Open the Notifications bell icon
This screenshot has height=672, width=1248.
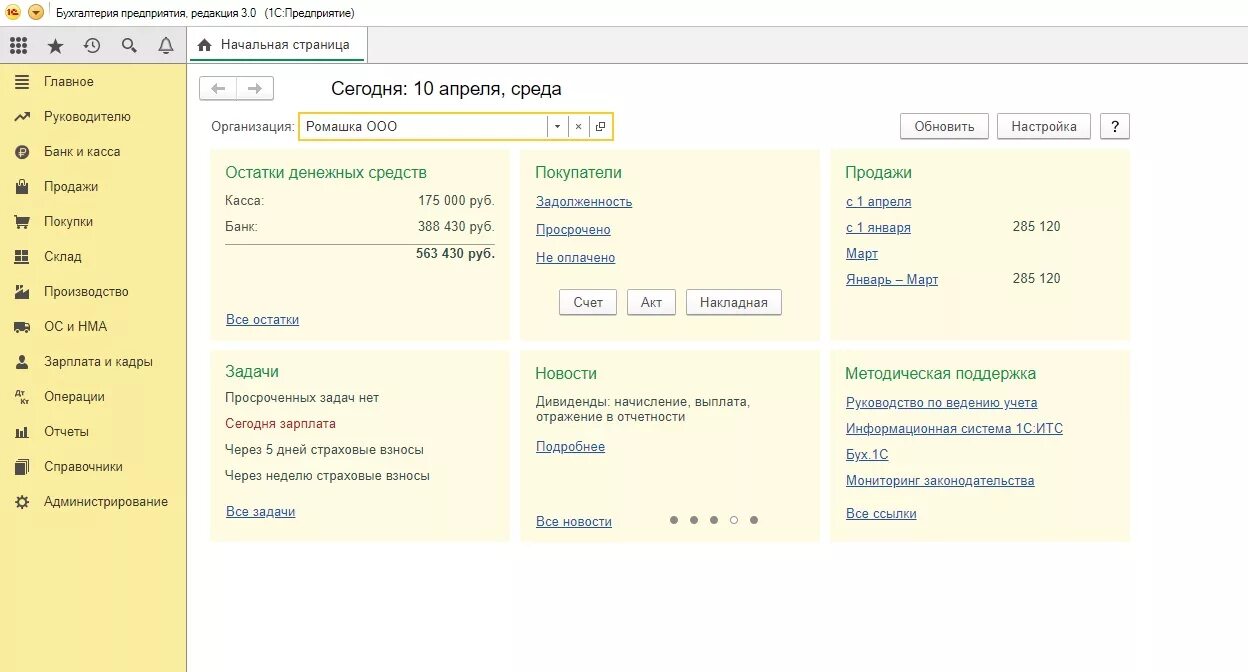(x=165, y=45)
